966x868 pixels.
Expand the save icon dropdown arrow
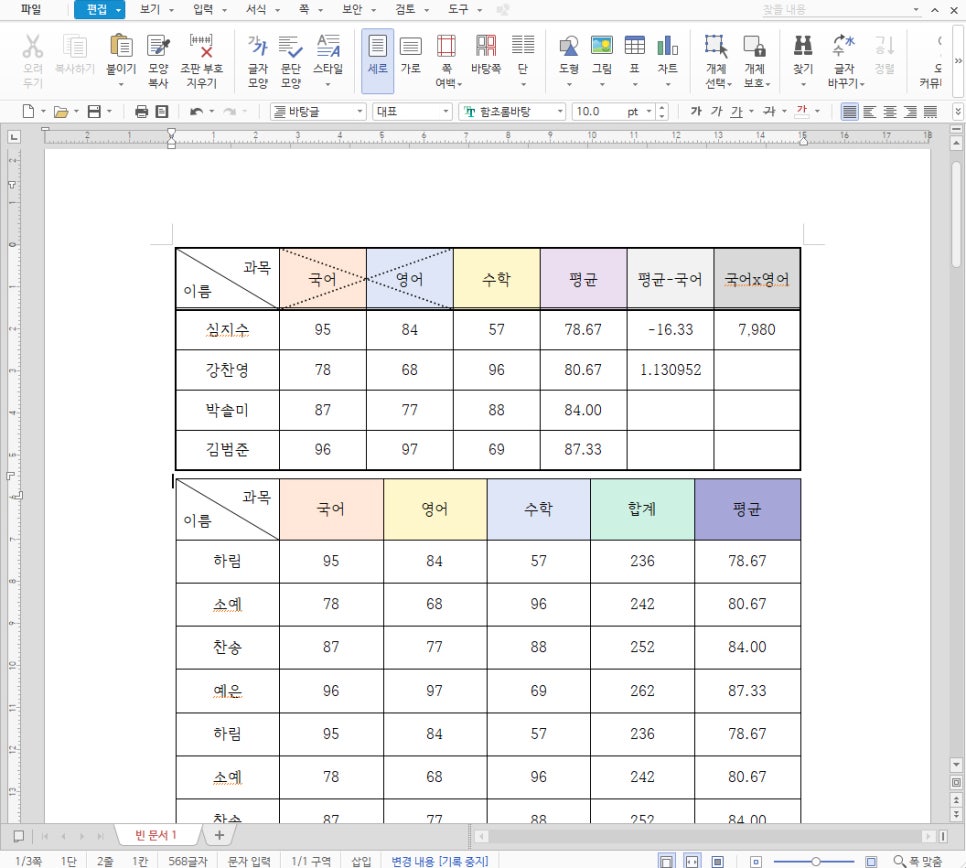pos(109,112)
